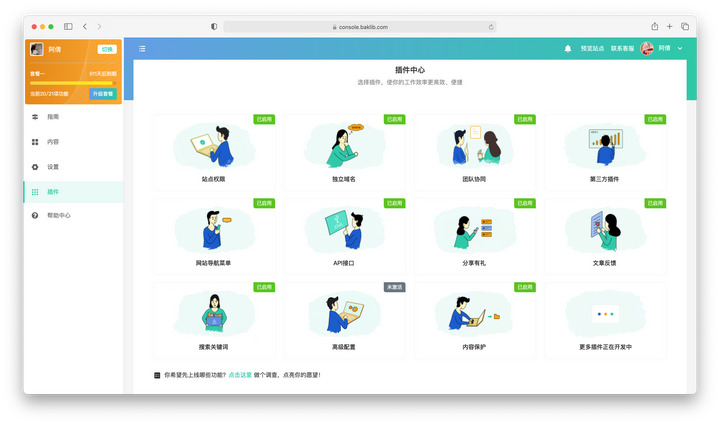The height and width of the screenshot is (425, 720).
Task: Open the 网站导航菜单 plugin card
Action: 214,236
